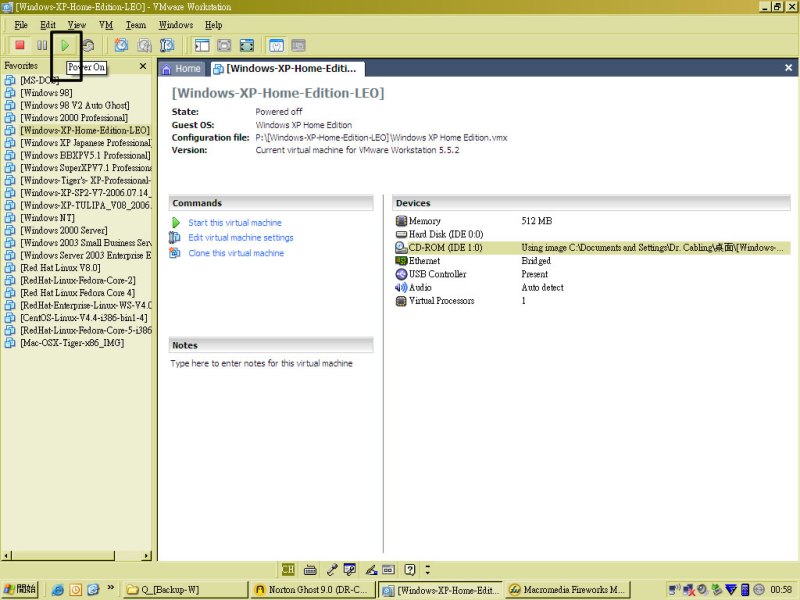The width and height of the screenshot is (800, 600).
Task: Select [Windows 2000 Professional] favorite
Action: coord(74,118)
